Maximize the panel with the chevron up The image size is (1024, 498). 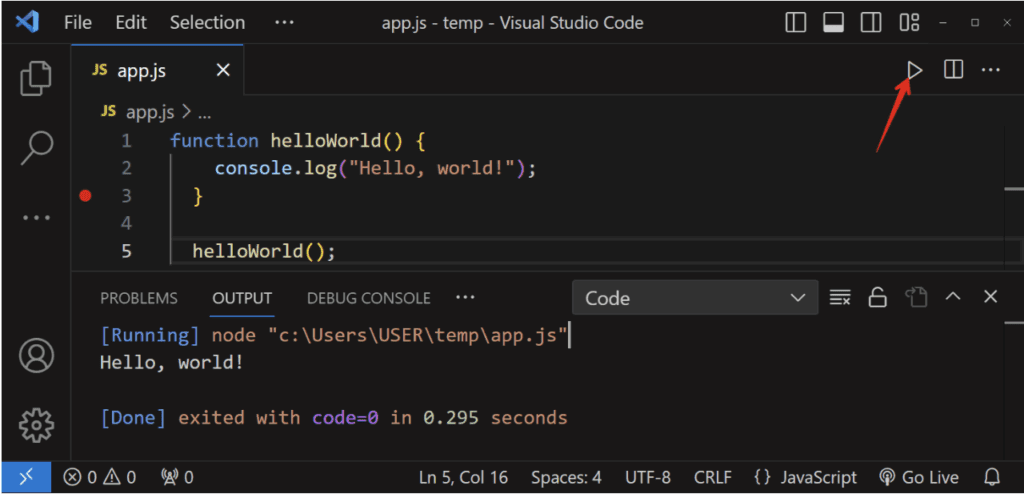953,297
